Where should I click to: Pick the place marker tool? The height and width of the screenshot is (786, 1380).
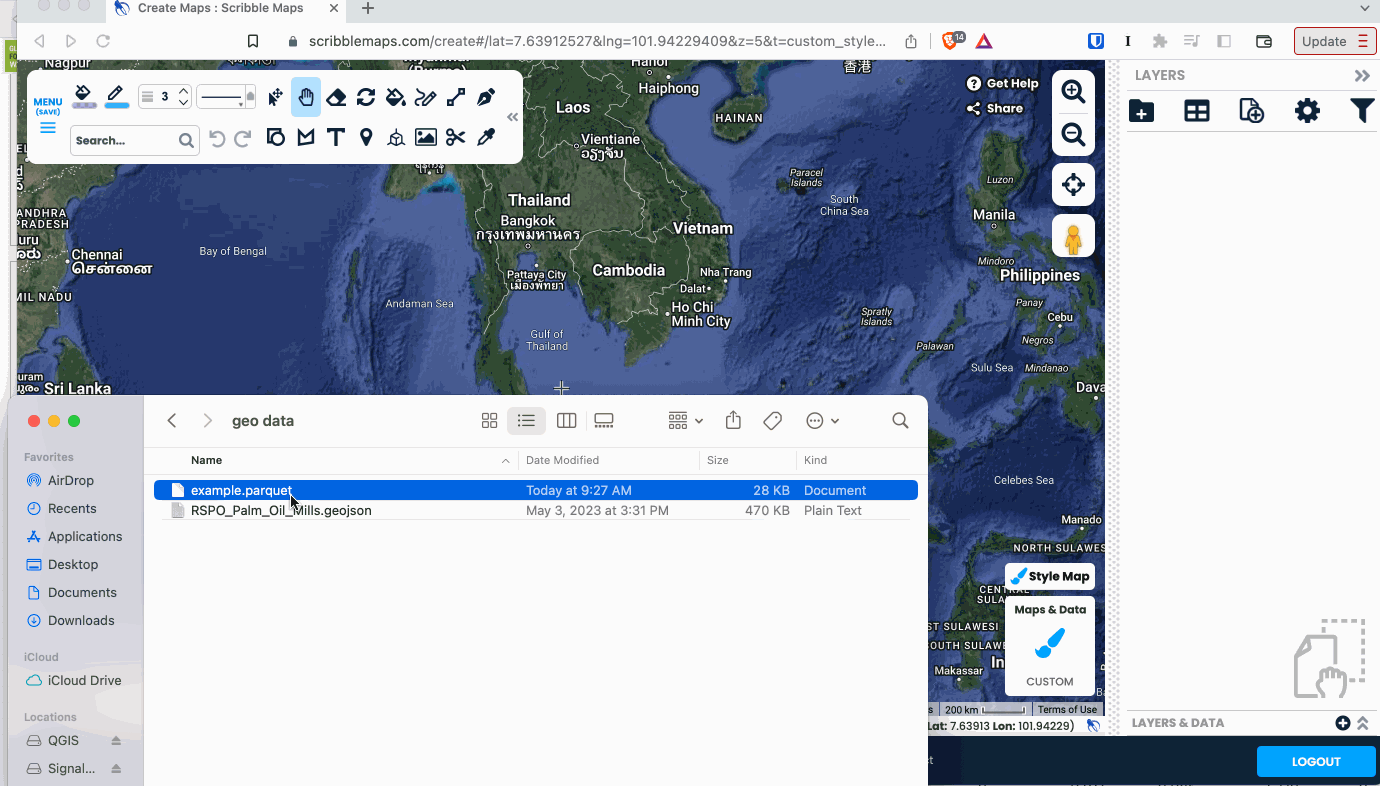[x=366, y=137]
